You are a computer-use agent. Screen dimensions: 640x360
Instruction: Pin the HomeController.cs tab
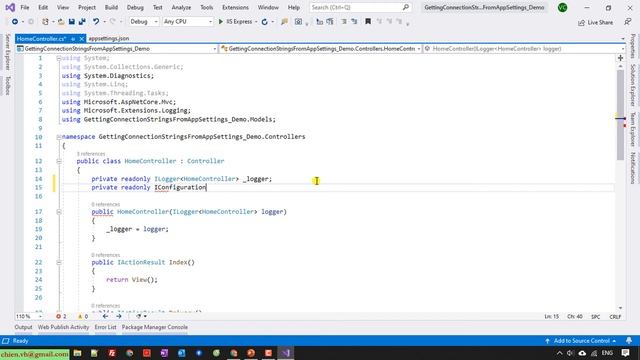tap(73, 39)
